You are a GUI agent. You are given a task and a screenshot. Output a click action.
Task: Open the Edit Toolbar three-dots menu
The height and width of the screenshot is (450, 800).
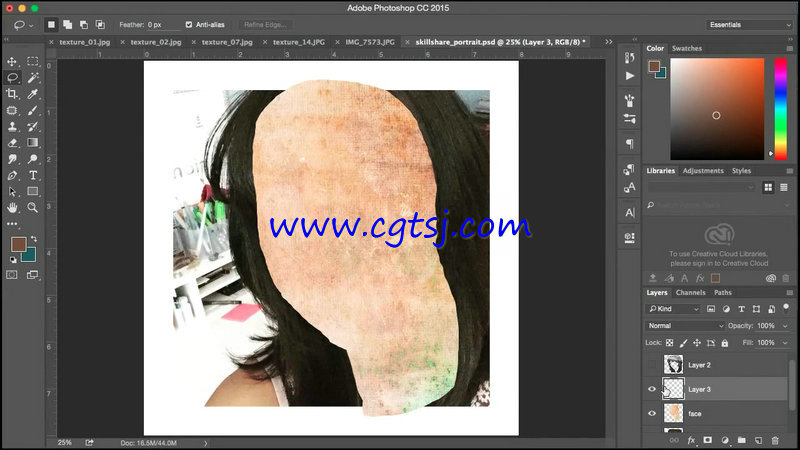click(12, 224)
